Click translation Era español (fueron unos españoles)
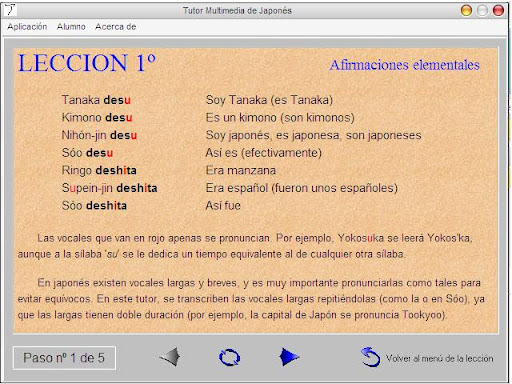Image resolution: width=512 pixels, height=384 pixels. (302, 188)
